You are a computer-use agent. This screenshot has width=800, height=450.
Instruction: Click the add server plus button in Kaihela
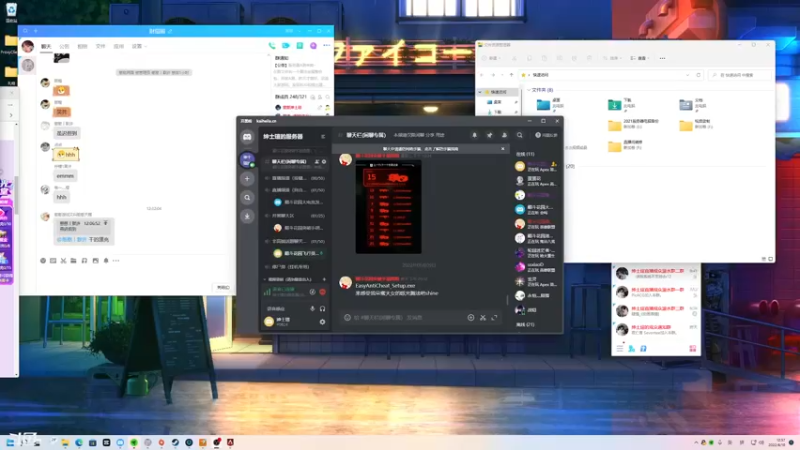coord(247,179)
